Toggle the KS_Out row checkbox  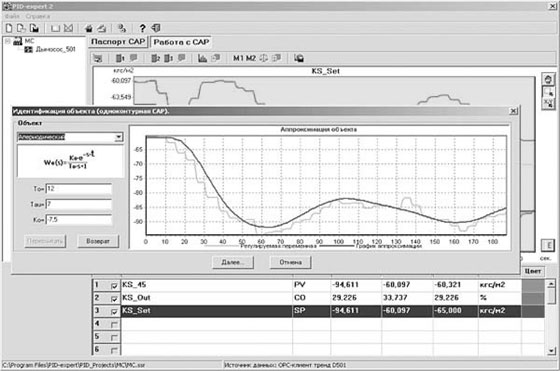[114, 299]
